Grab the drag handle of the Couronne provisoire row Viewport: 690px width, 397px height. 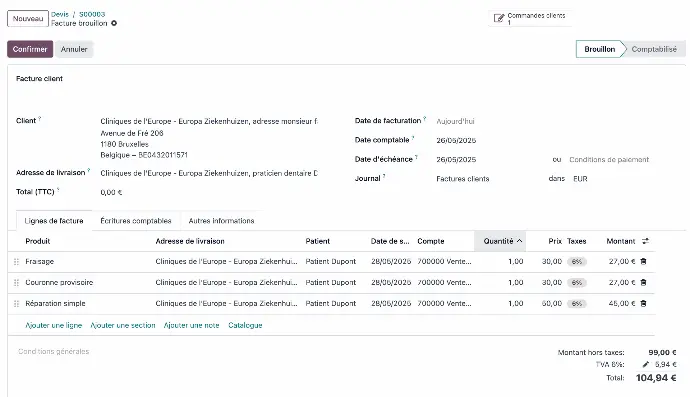[16, 283]
